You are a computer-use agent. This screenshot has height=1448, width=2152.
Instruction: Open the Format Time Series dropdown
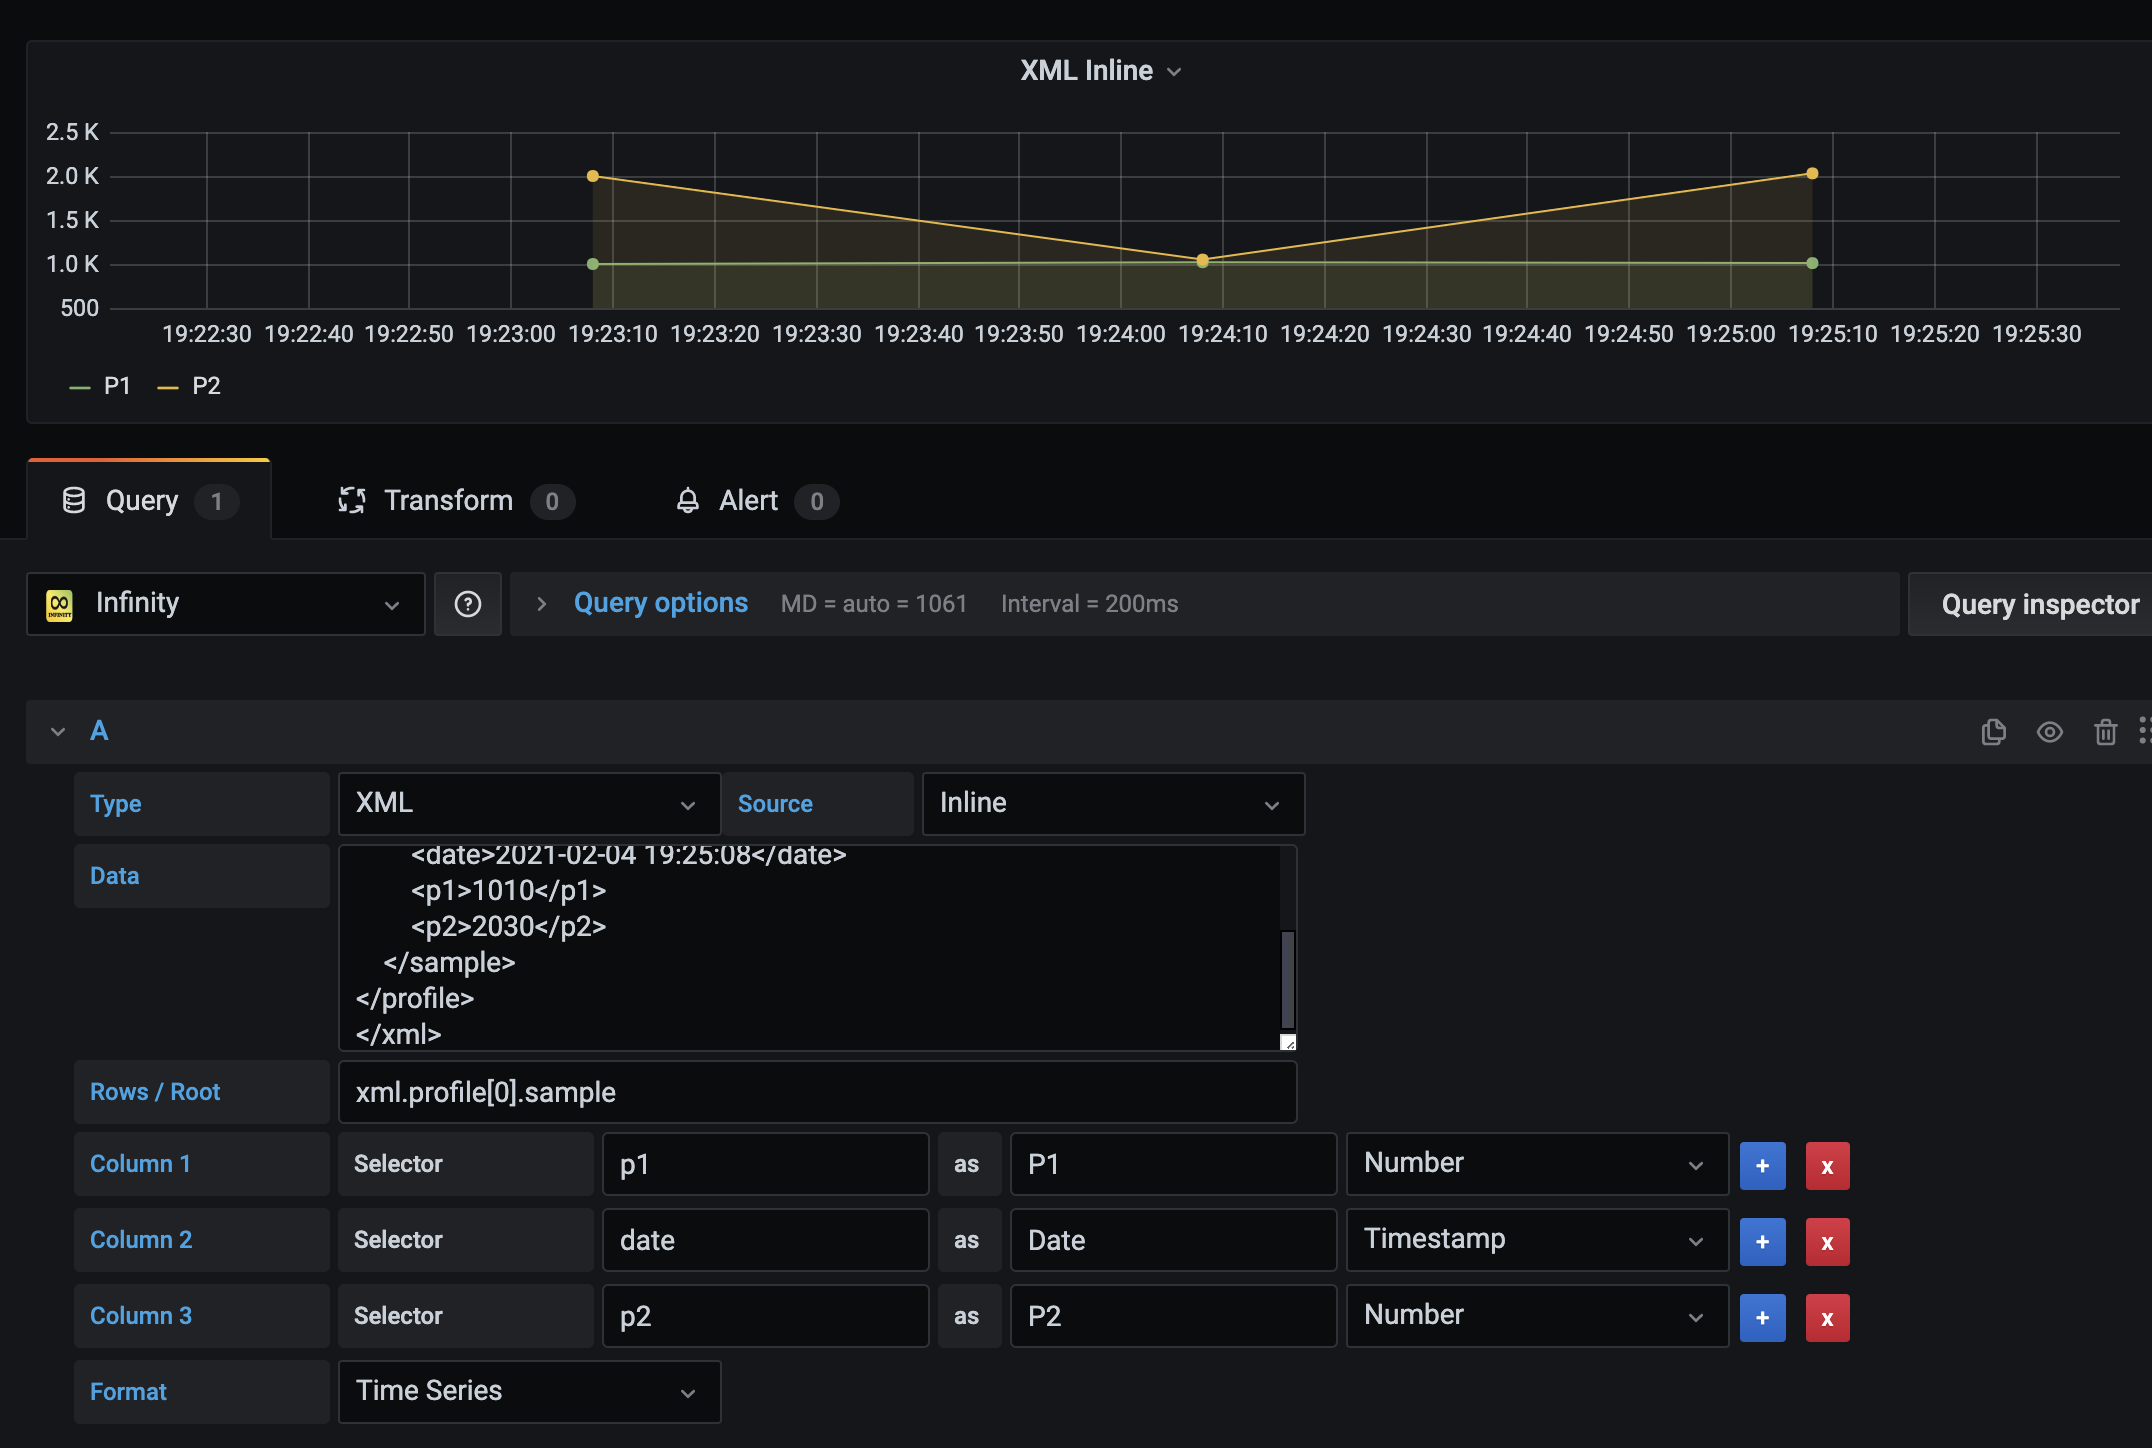tap(528, 1392)
